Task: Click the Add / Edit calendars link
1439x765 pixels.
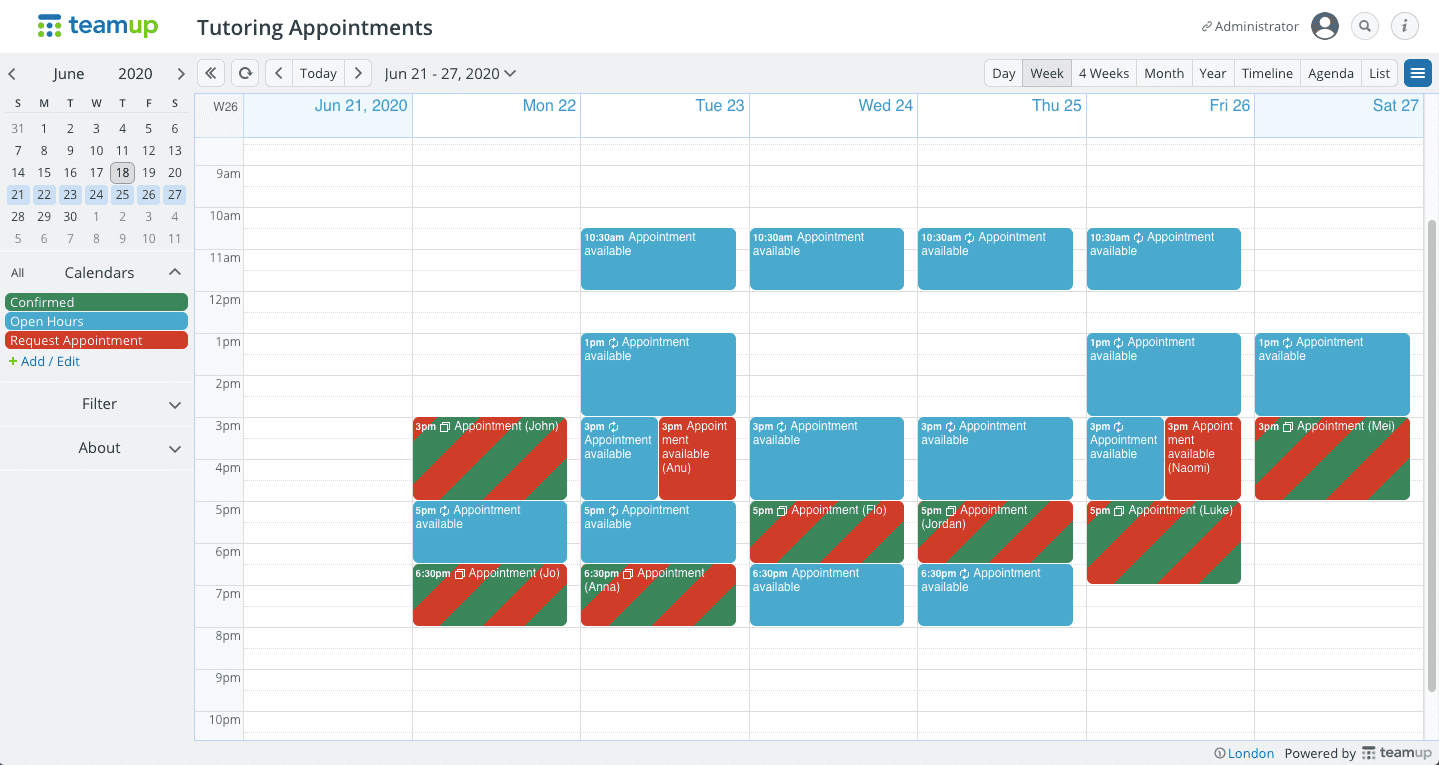Action: (44, 361)
